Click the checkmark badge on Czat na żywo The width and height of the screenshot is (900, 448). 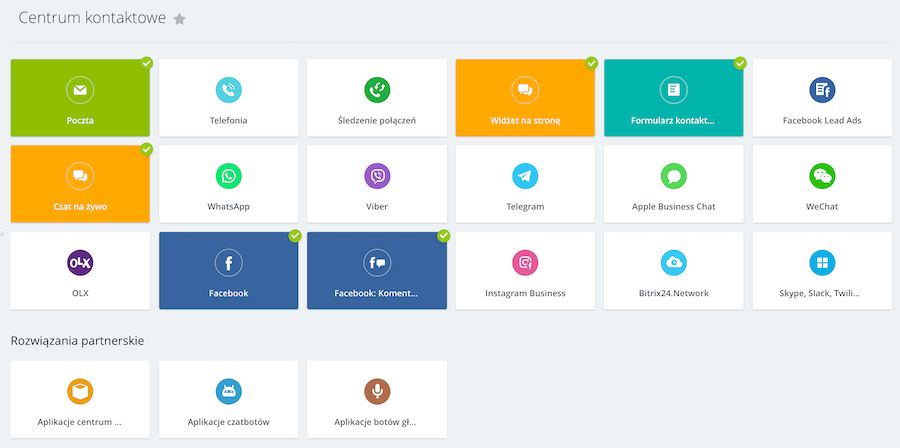[x=146, y=149]
